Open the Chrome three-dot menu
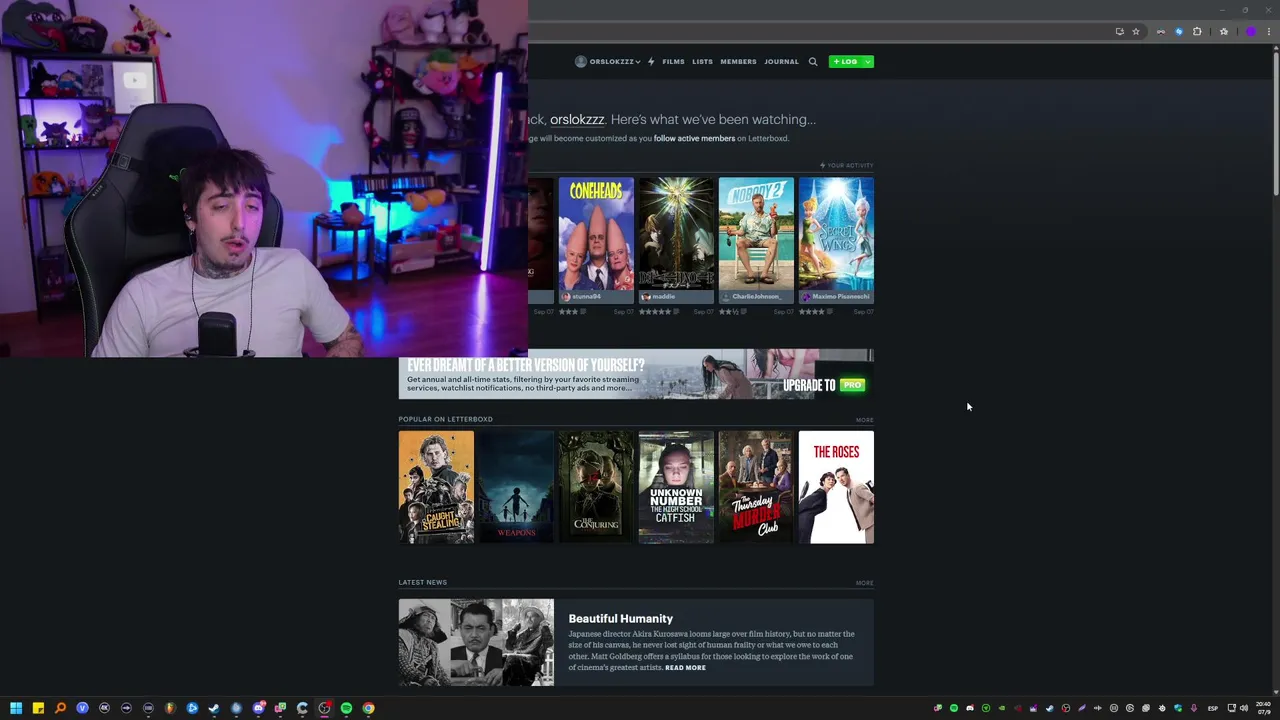This screenshot has width=1280, height=720. [1269, 32]
